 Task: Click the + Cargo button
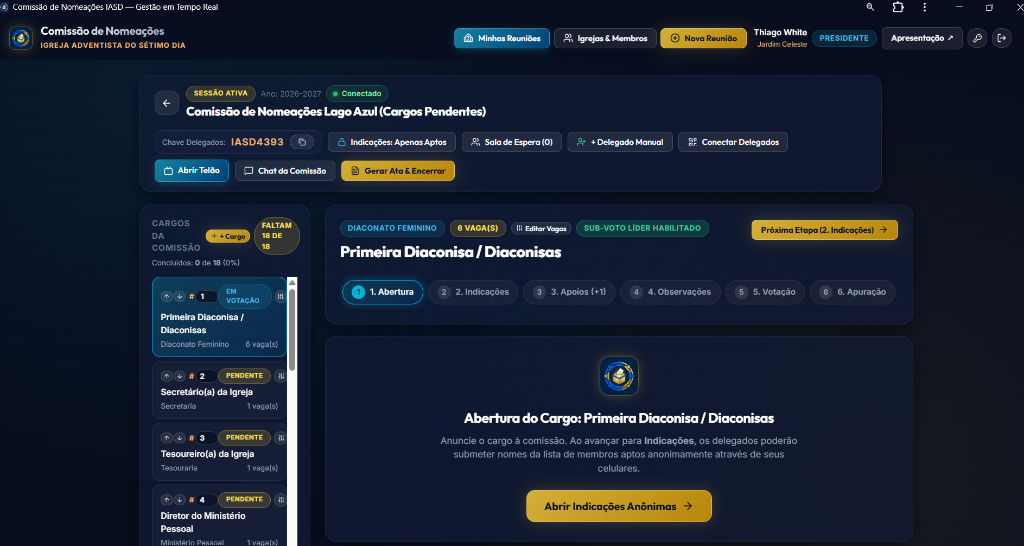pos(228,236)
